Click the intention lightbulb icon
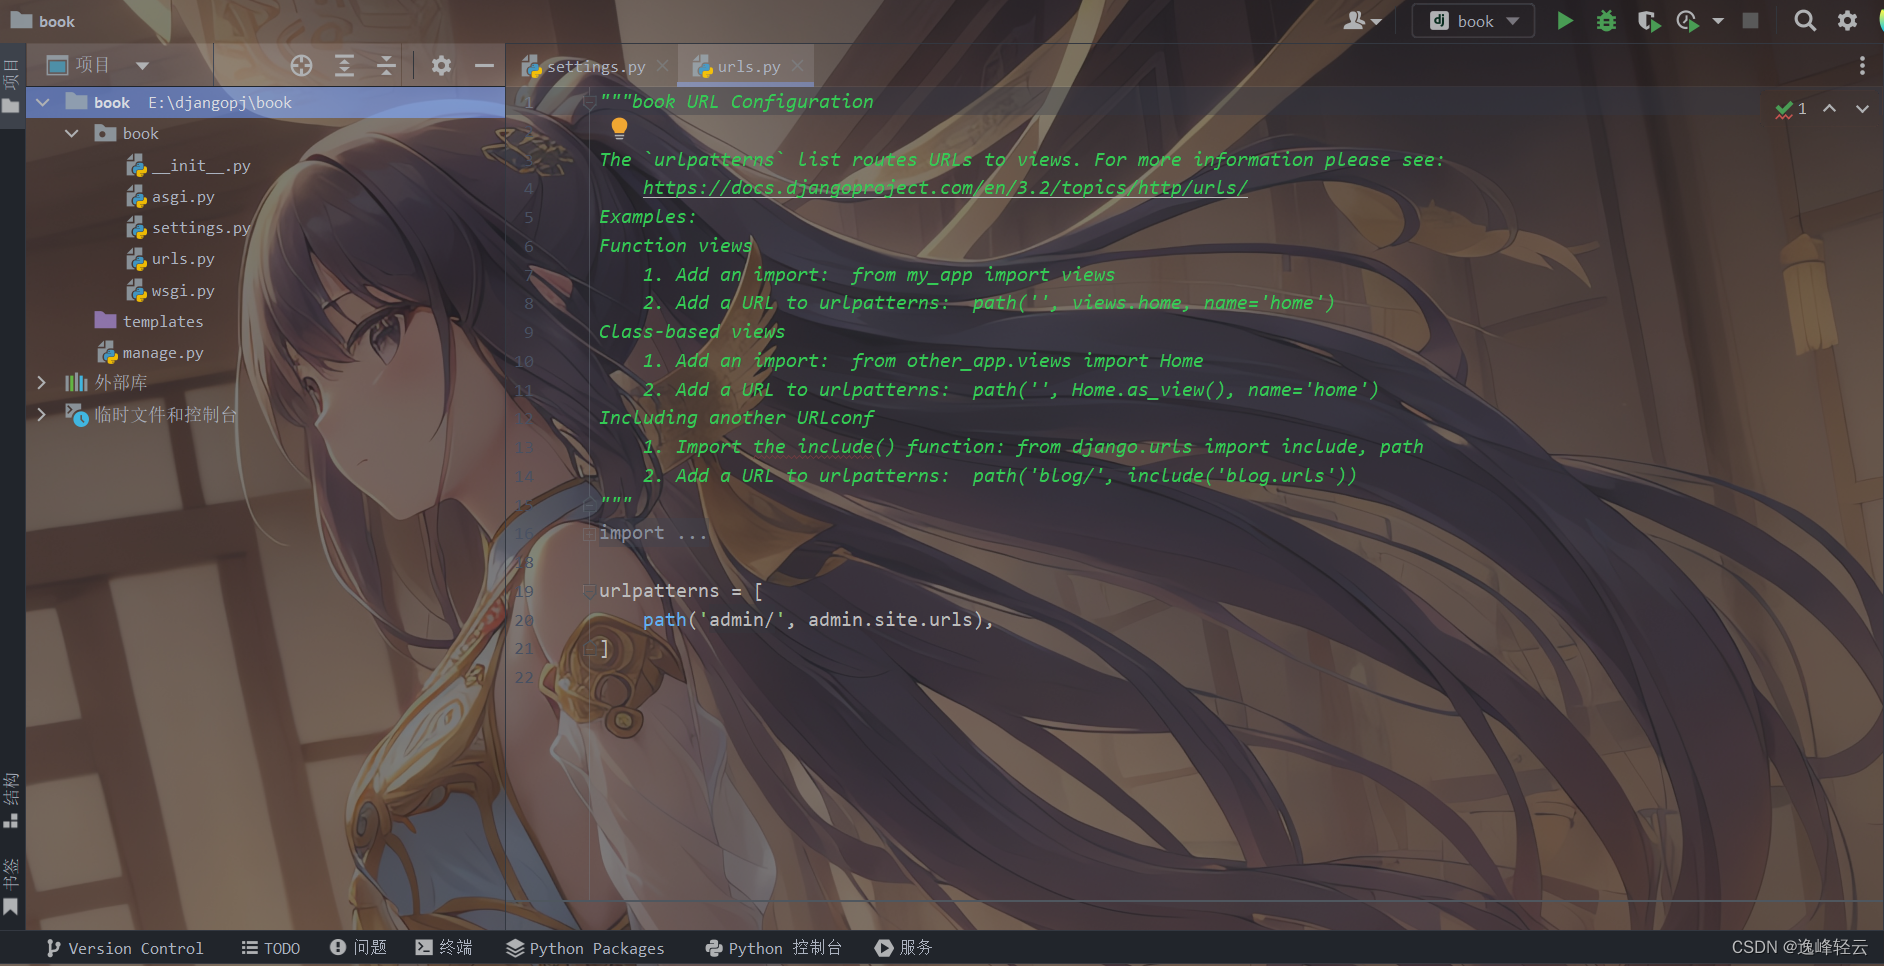The image size is (1884, 966). coord(619,128)
